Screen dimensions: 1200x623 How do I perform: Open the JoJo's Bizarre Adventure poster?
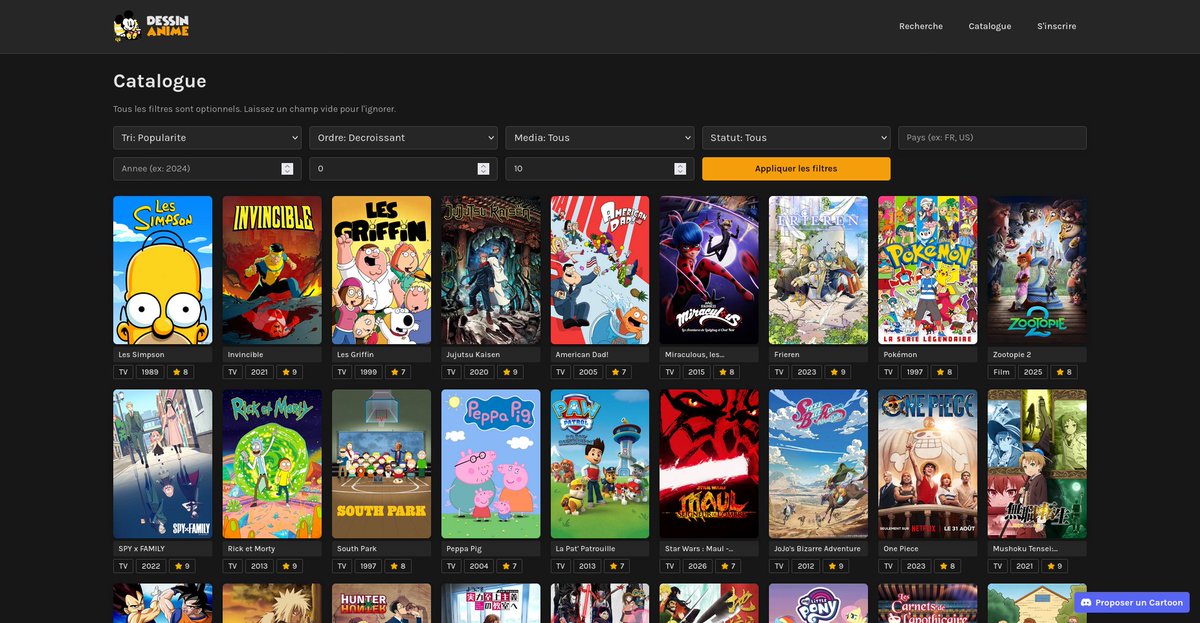(818, 464)
